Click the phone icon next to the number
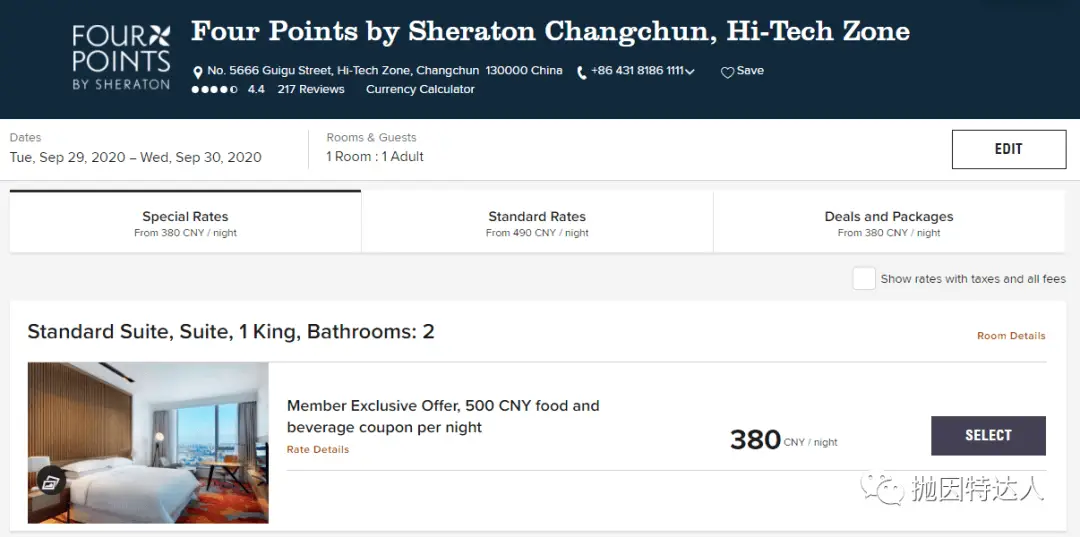Viewport: 1080px width, 537px height. point(582,72)
